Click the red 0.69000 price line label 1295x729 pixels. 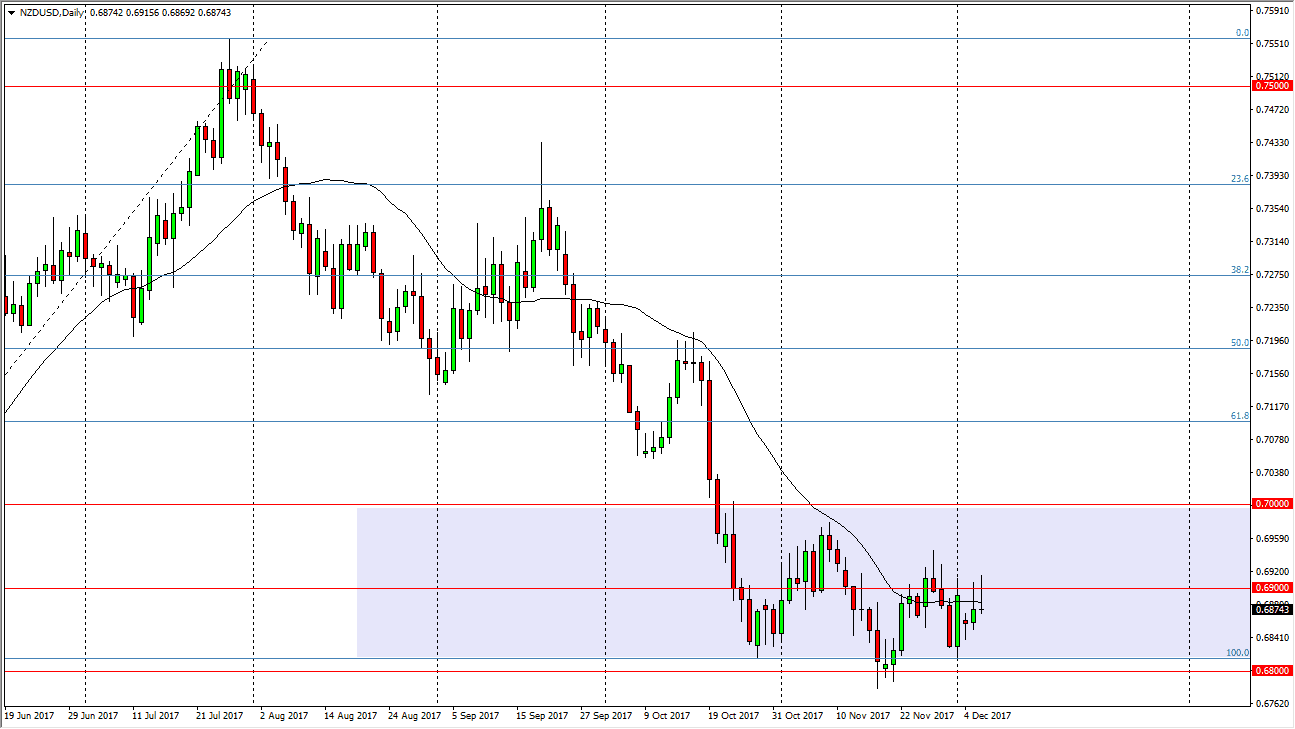pos(1271,588)
